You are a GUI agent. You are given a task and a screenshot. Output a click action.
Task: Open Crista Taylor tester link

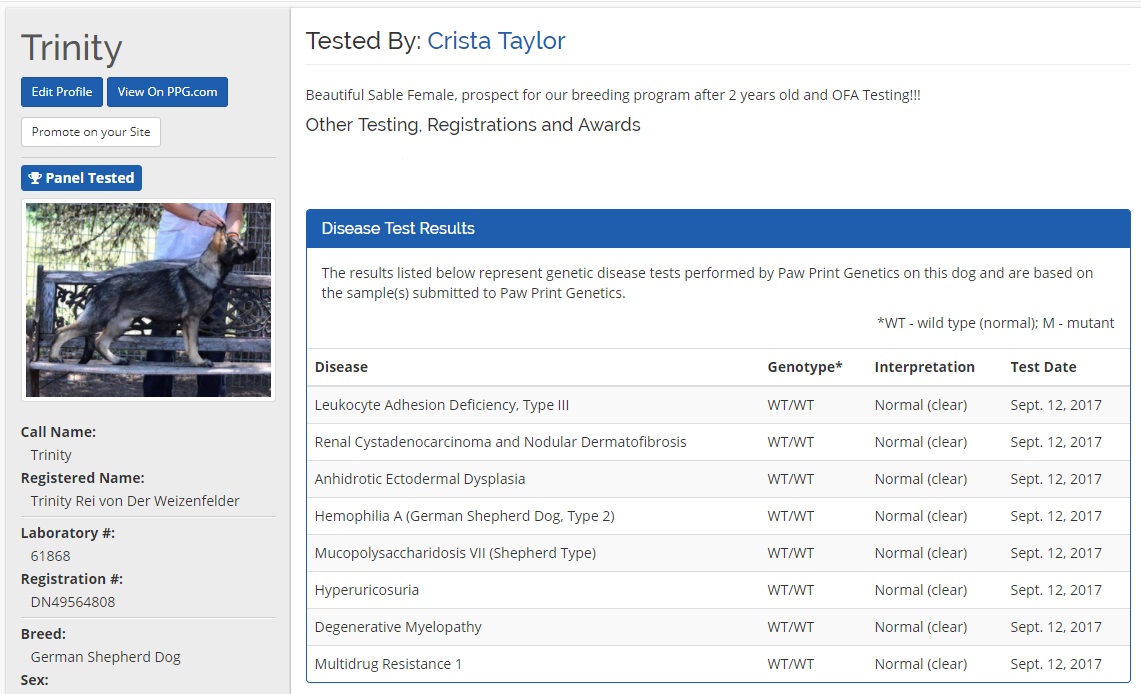tap(496, 41)
